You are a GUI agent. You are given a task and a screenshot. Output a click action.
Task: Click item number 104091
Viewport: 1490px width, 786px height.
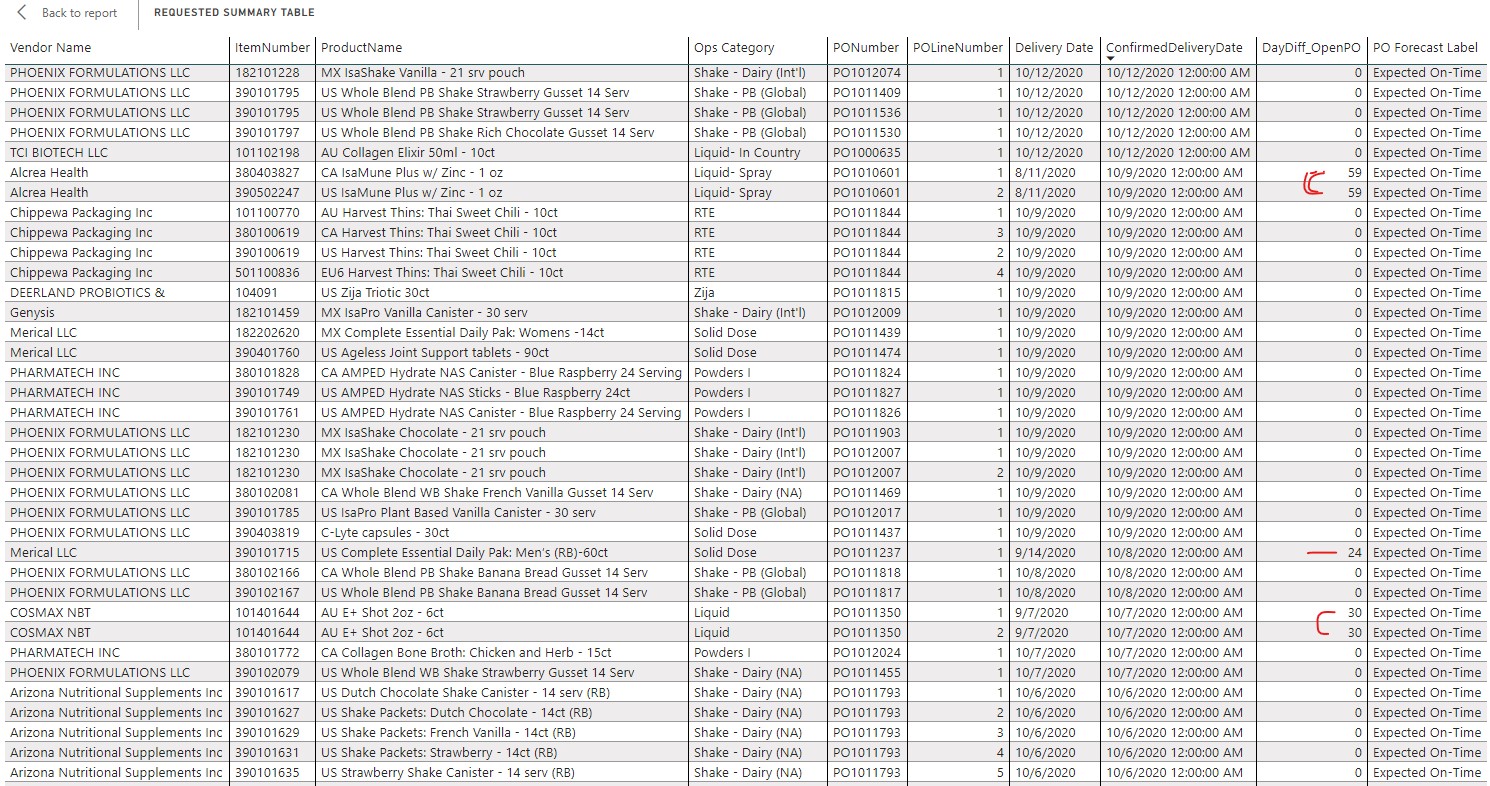tap(256, 292)
